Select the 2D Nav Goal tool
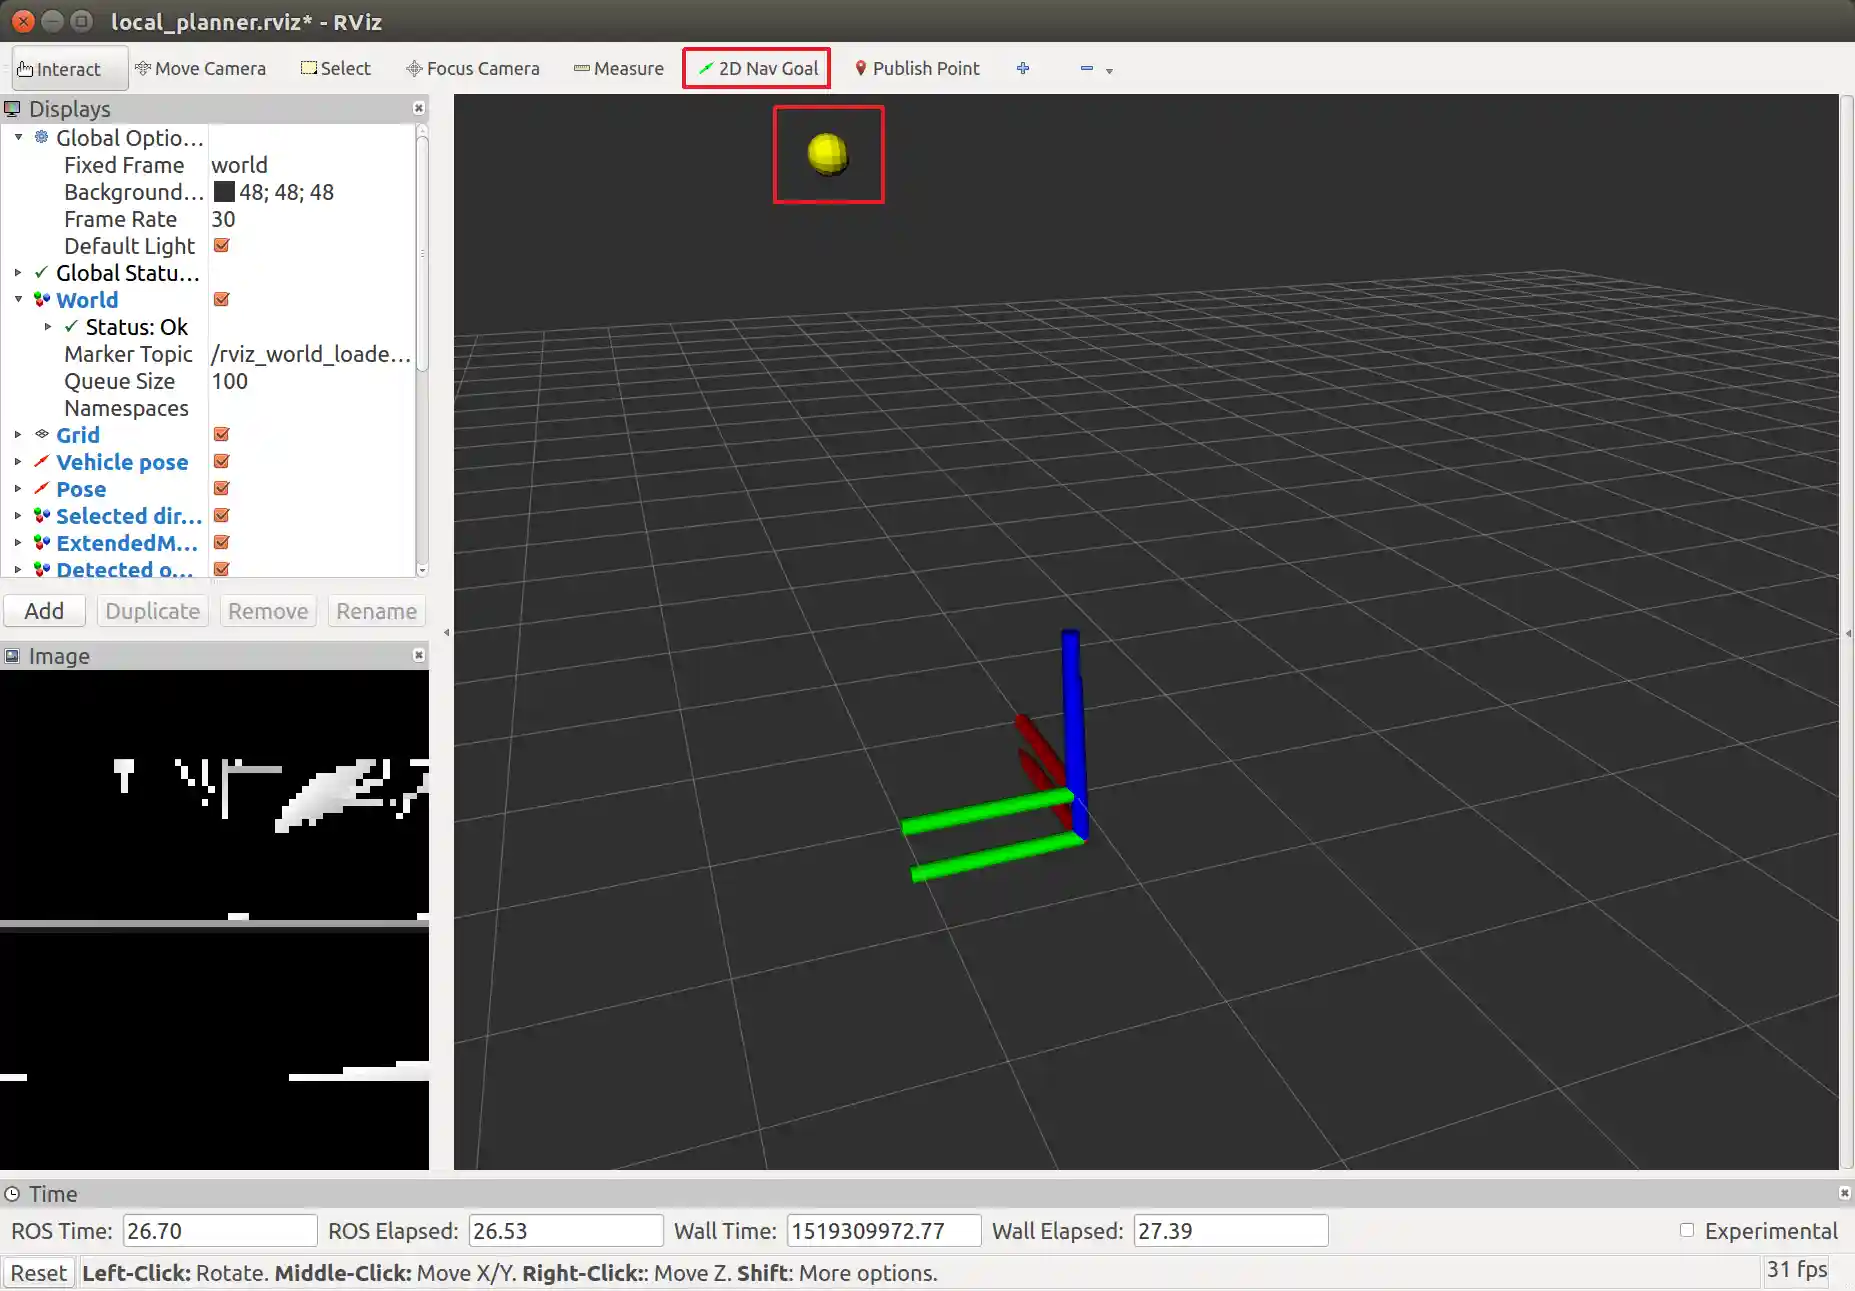The height and width of the screenshot is (1291, 1855). [x=755, y=68]
